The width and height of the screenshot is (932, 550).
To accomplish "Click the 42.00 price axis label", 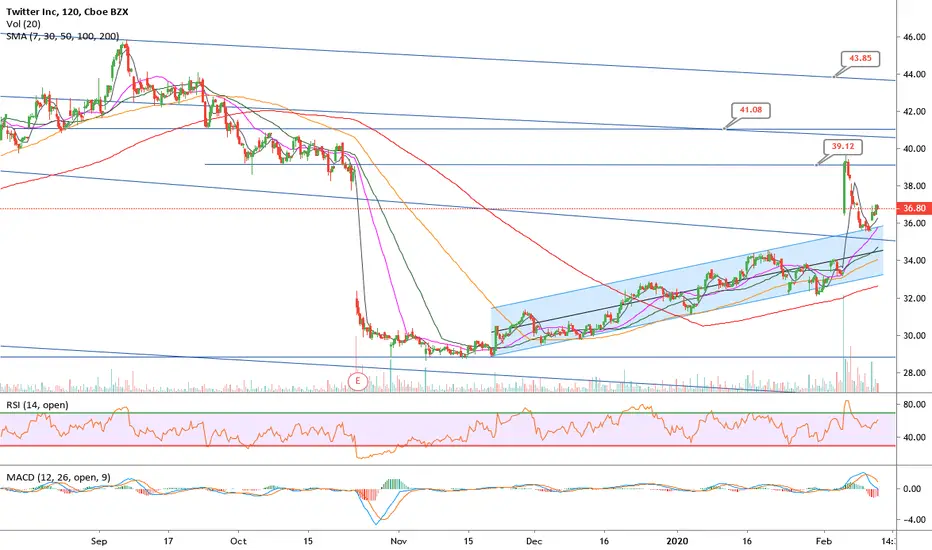I will coord(914,112).
